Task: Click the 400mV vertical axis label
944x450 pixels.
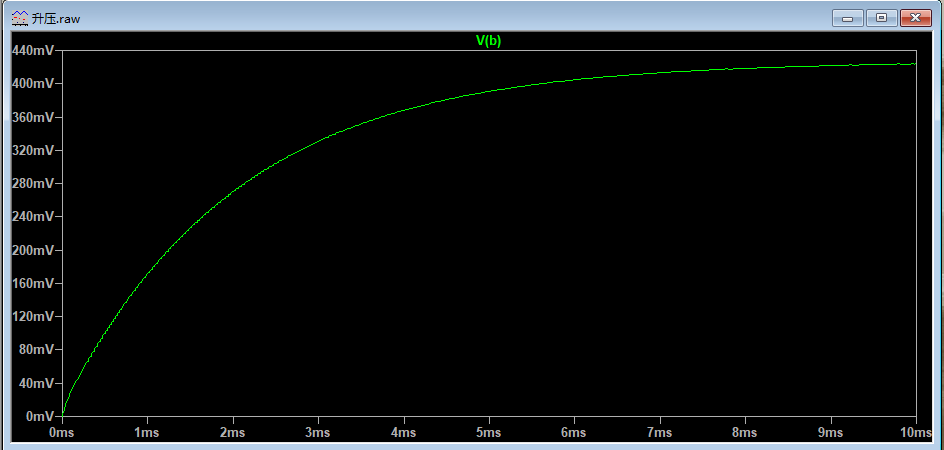Action: (x=33, y=84)
